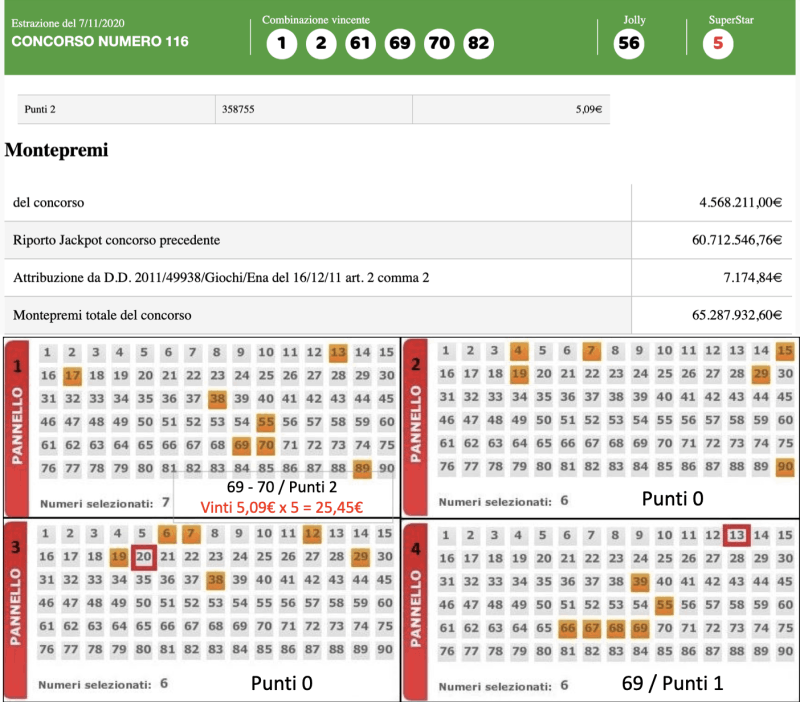Click orange highlighted cell 55 in Pannello 4
The width and height of the screenshot is (800, 702).
tap(665, 604)
